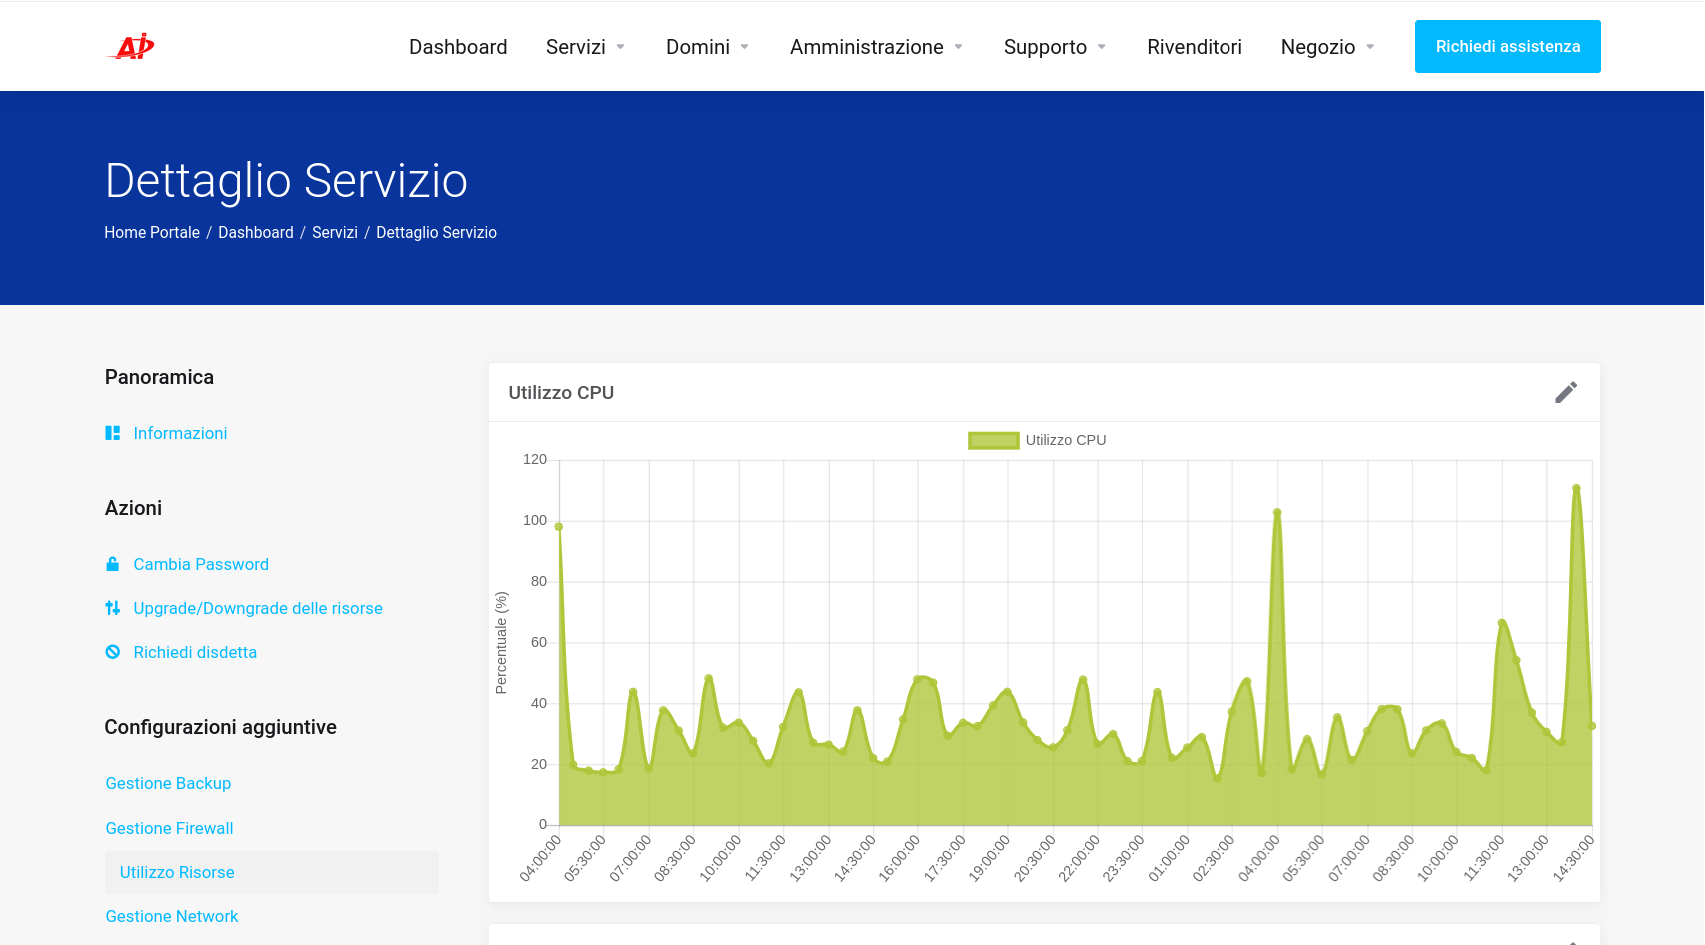The image size is (1705, 945).
Task: Go to Dashboard in top navigation
Action: coord(458,47)
